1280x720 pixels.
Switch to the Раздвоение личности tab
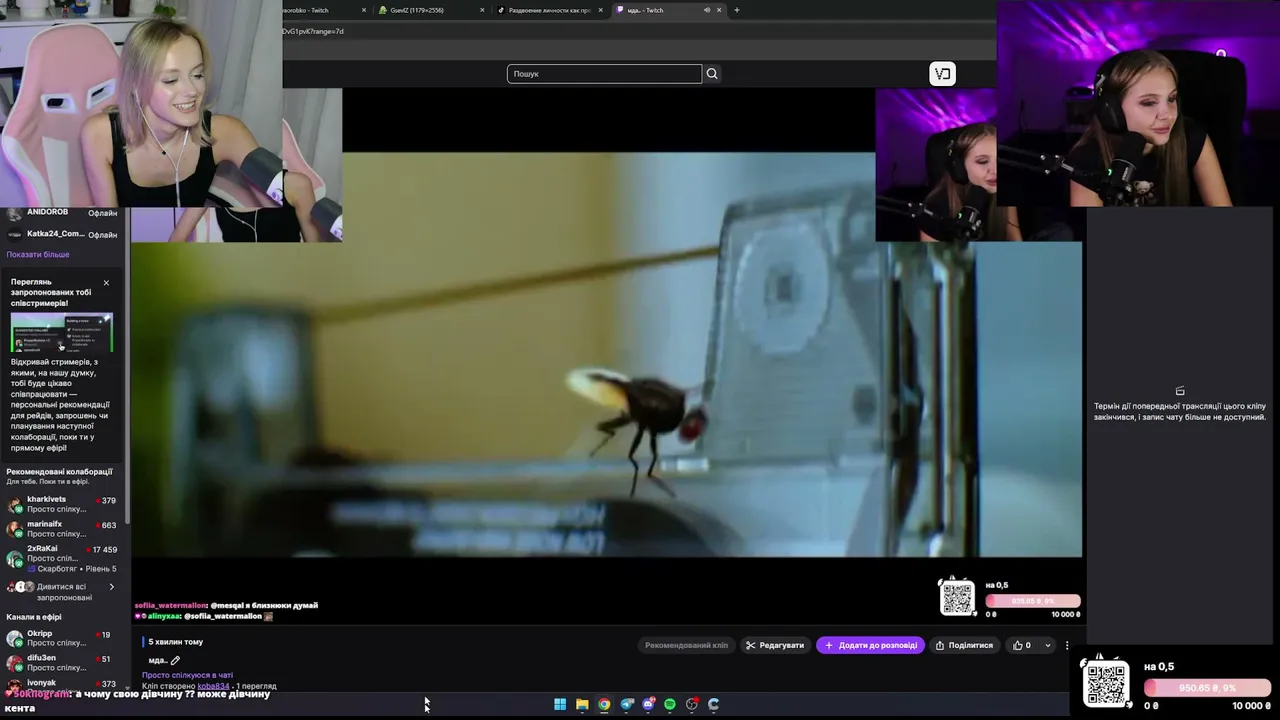pos(548,10)
